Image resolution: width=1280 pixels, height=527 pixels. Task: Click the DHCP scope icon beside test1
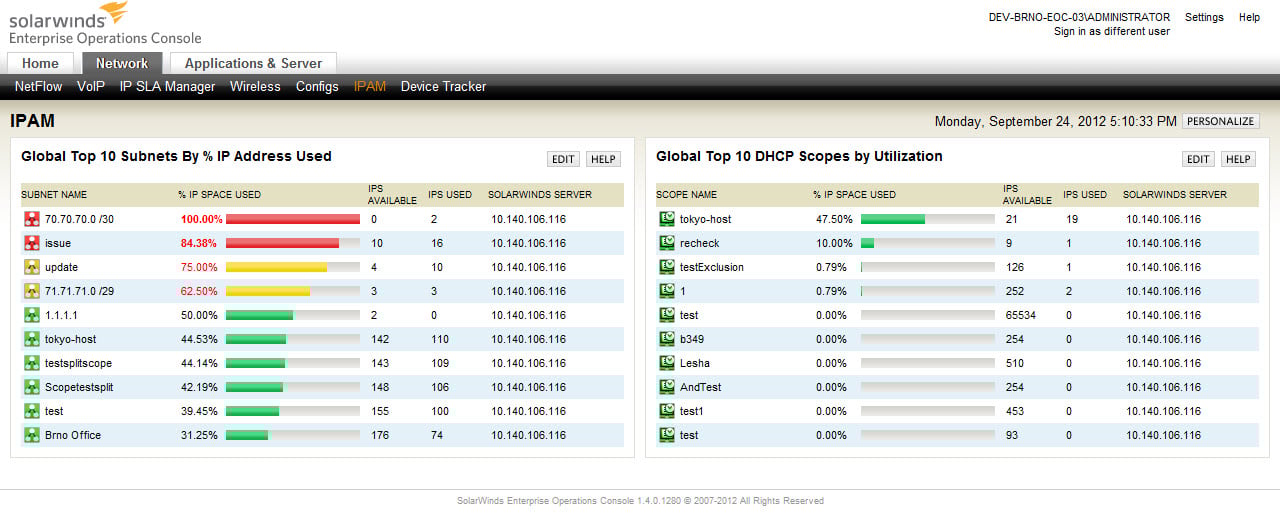point(667,411)
